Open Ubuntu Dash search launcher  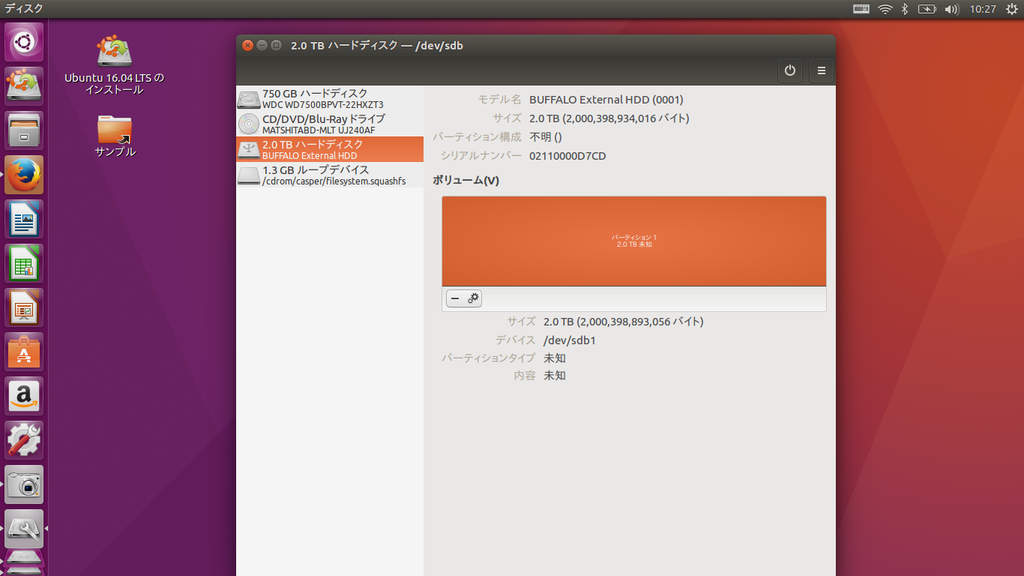[24, 42]
